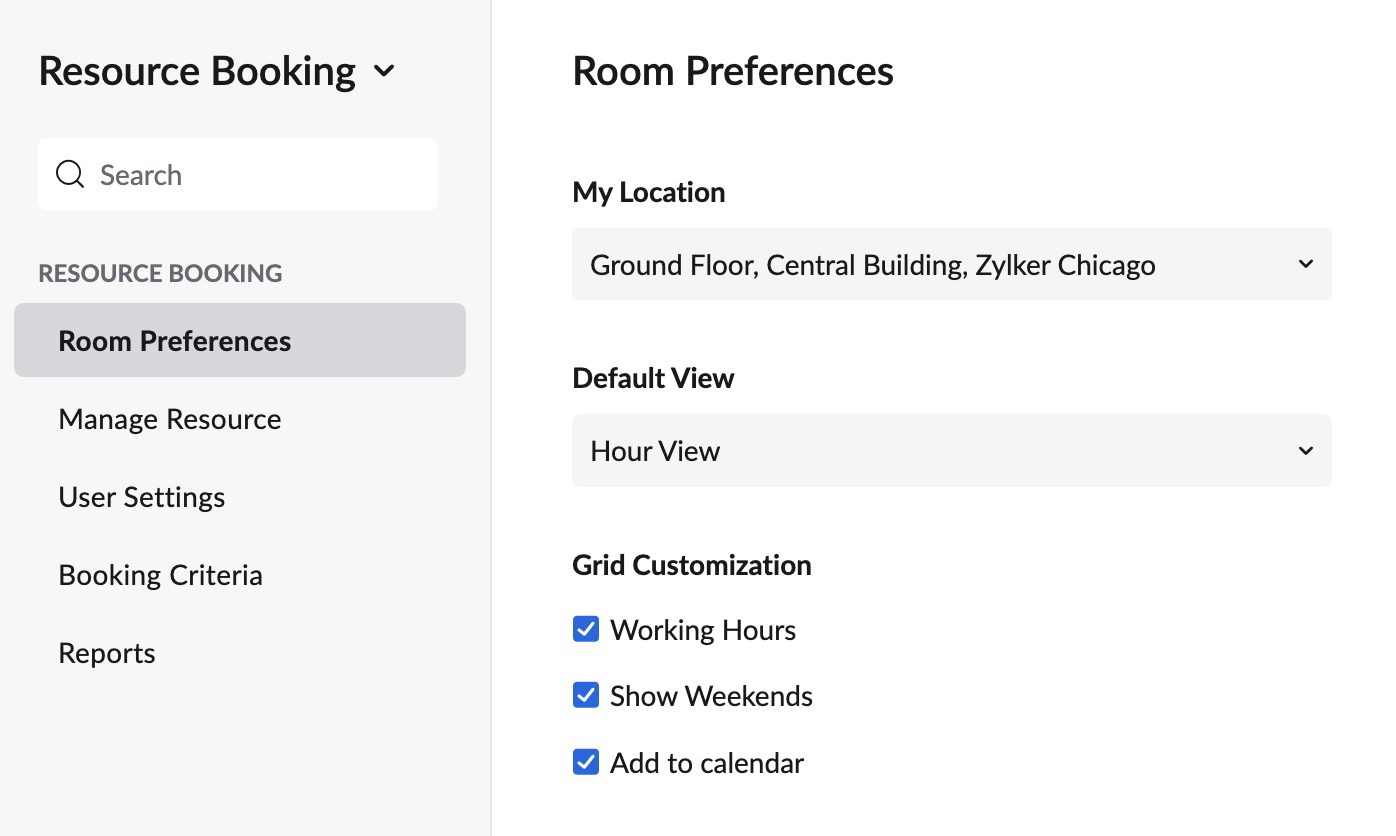Click the chevron arrow of Default View
This screenshot has width=1396, height=836.
point(1305,450)
